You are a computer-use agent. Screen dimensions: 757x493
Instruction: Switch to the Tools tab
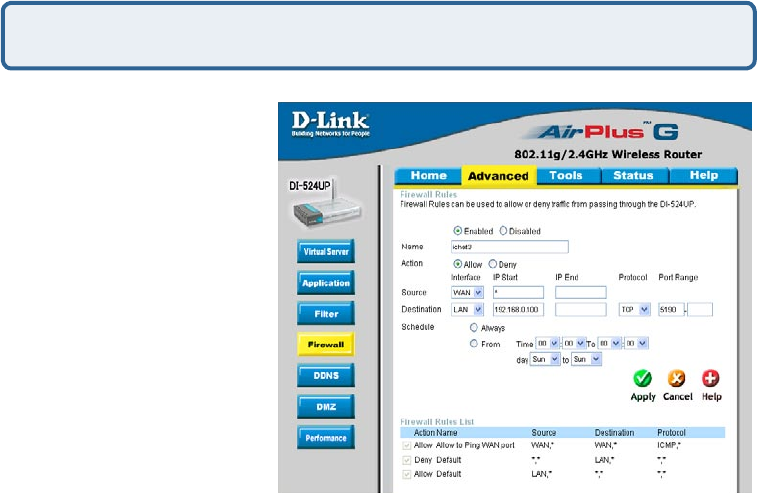[x=566, y=176]
